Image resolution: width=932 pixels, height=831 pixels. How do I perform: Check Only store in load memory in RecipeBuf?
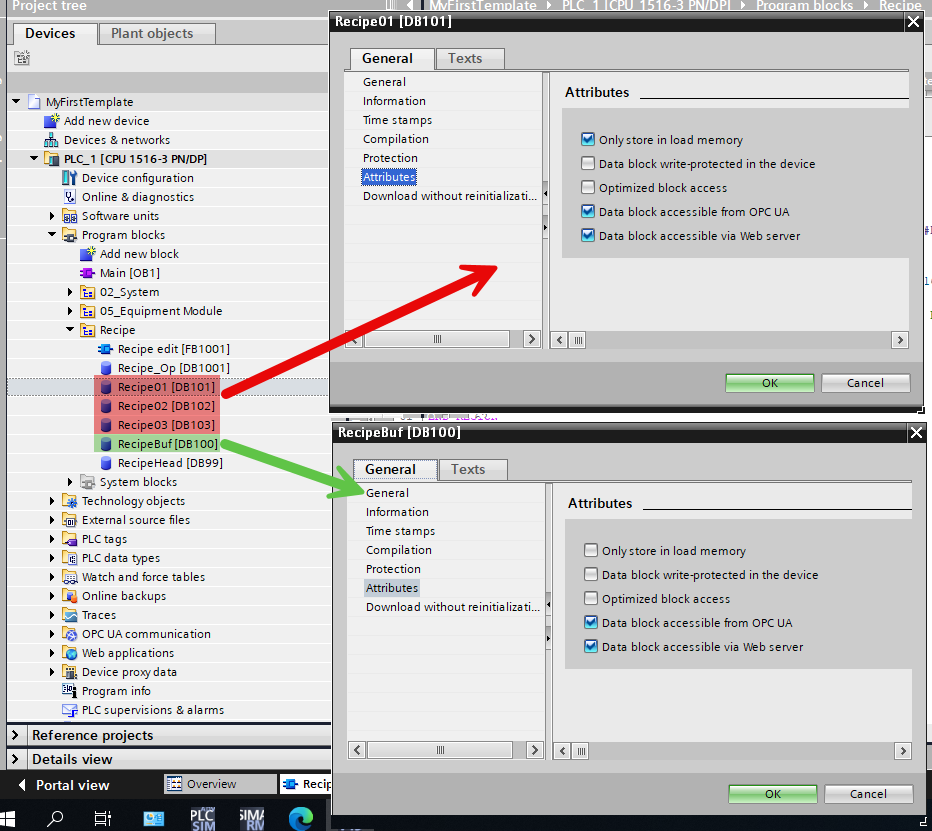(591, 550)
